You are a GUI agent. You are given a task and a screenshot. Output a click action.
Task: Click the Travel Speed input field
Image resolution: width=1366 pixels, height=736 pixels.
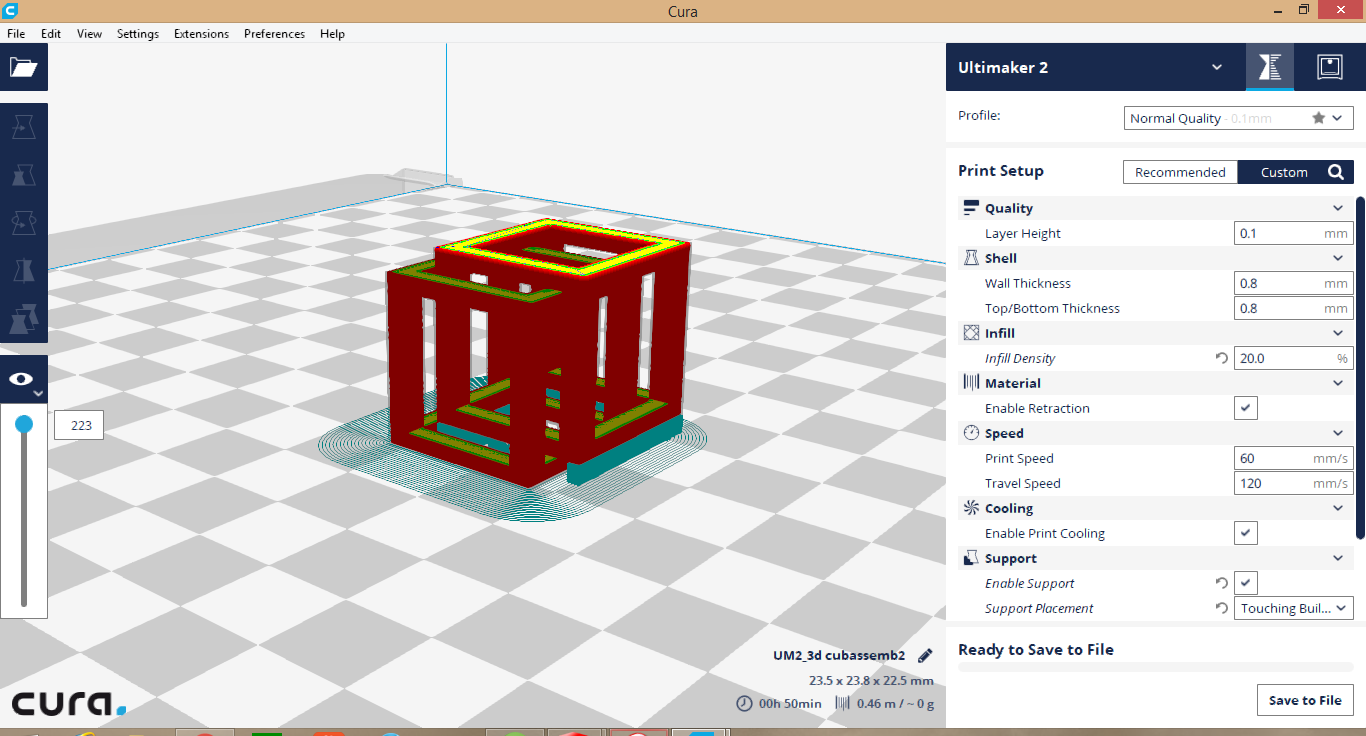tap(1294, 483)
